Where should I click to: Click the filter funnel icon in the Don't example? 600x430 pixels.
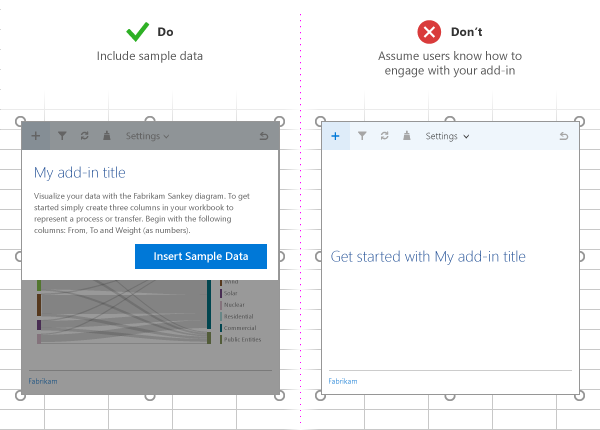click(x=362, y=136)
